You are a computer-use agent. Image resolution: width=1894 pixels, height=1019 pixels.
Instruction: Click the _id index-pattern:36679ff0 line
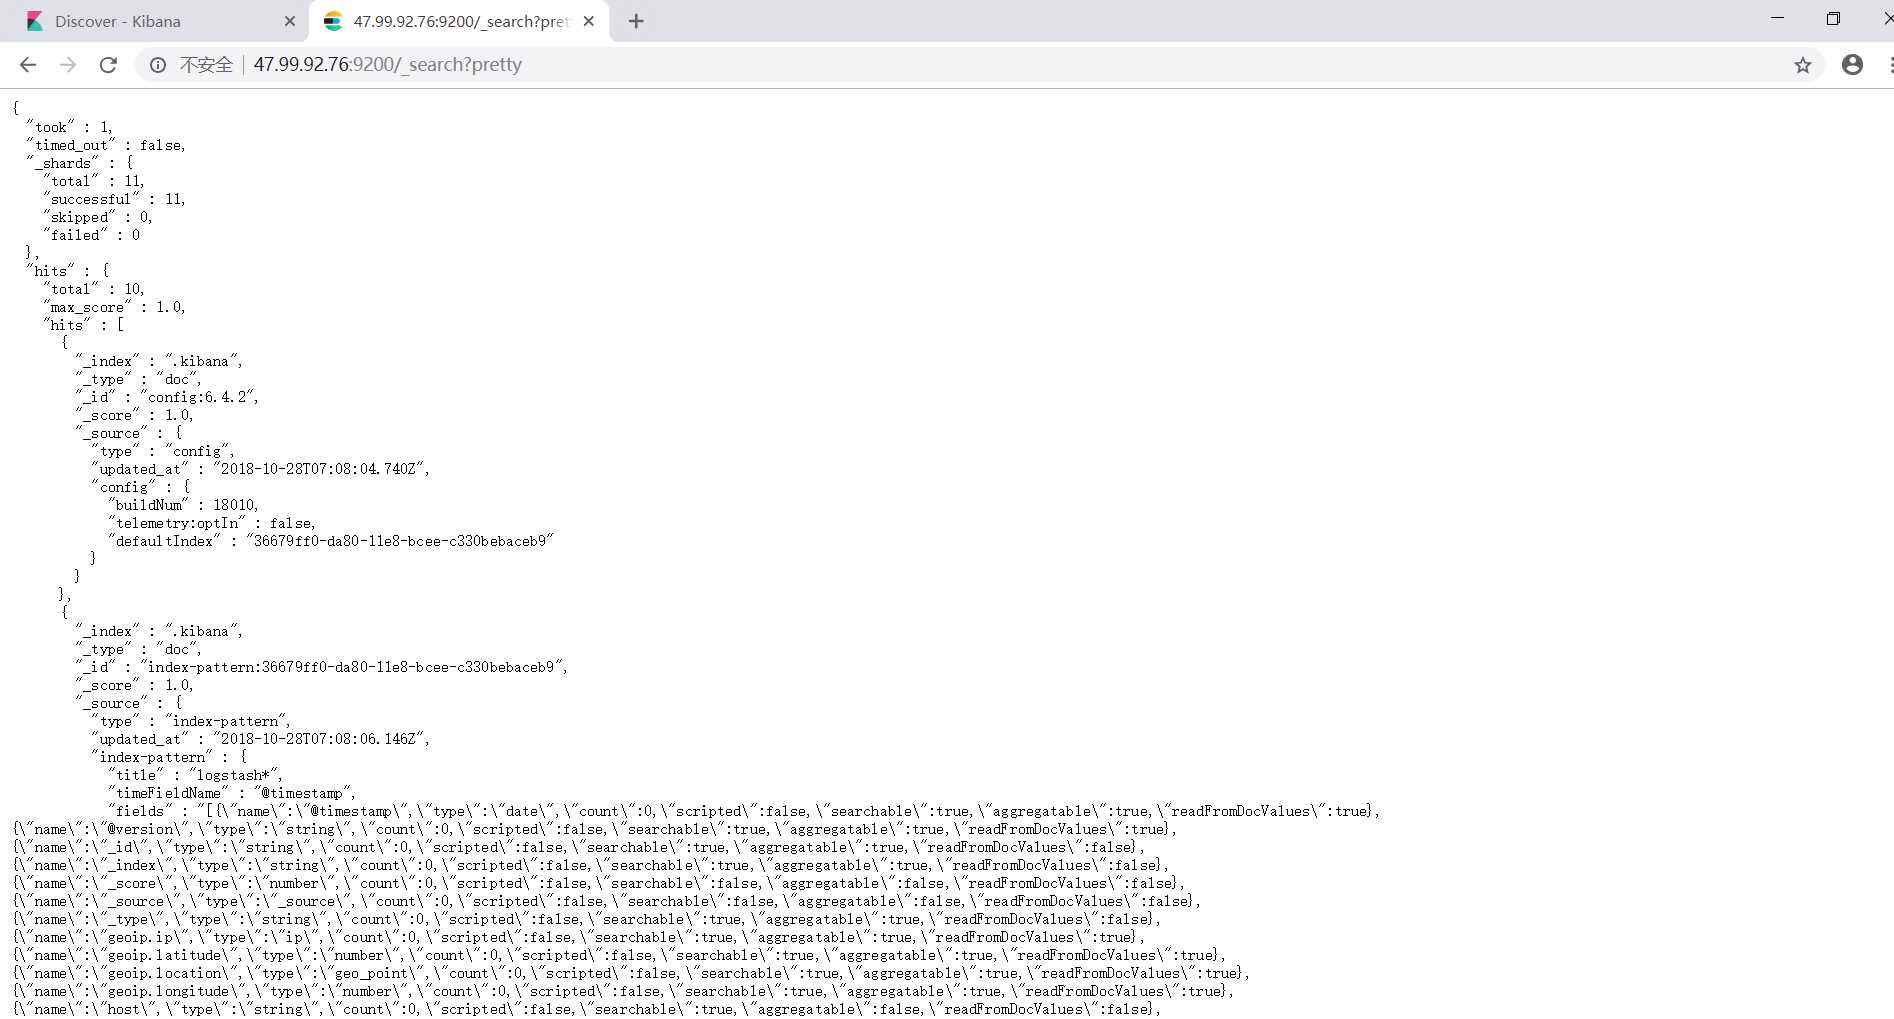(x=321, y=667)
